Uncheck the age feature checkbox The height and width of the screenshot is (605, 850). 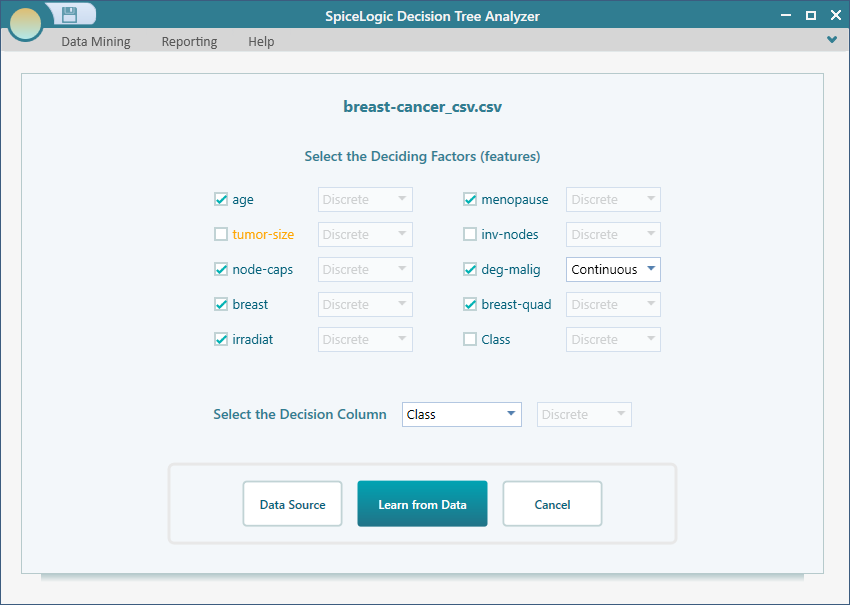[x=221, y=199]
